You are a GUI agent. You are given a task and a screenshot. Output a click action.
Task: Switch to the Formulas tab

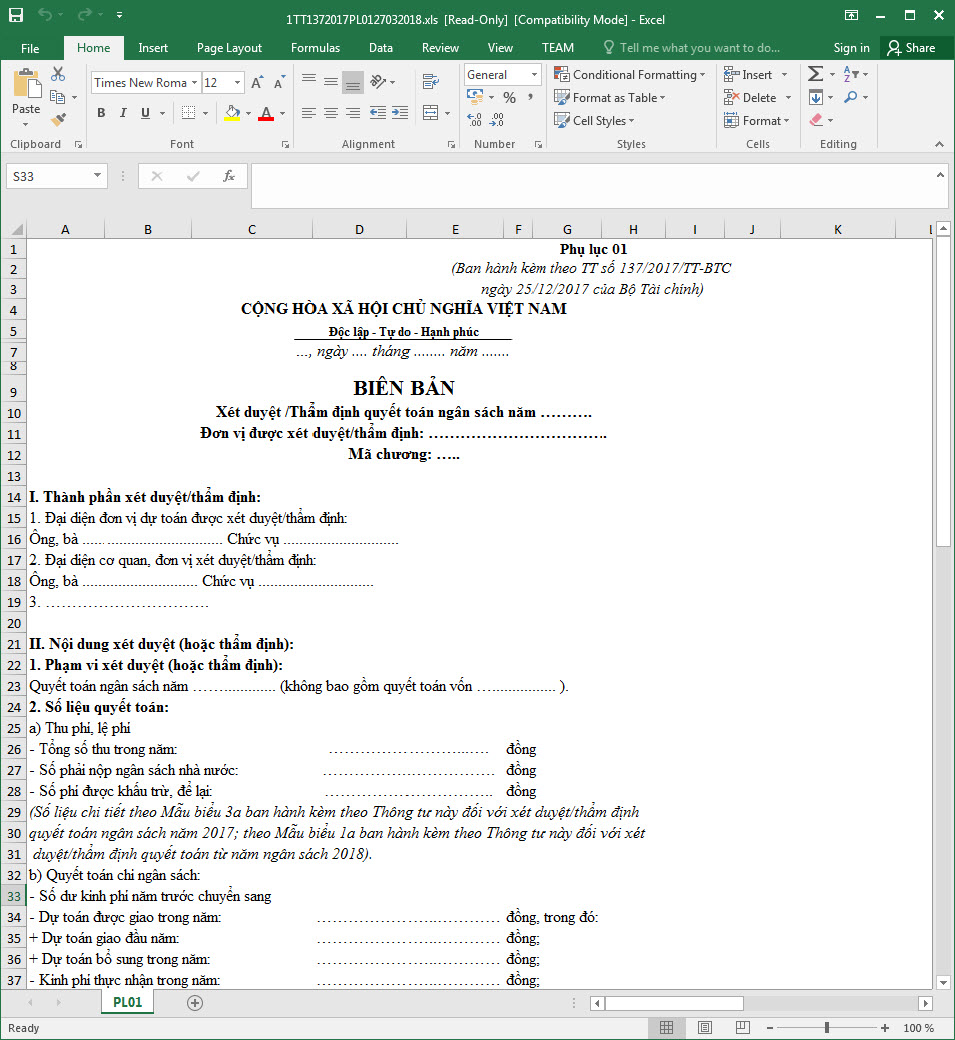(316, 48)
